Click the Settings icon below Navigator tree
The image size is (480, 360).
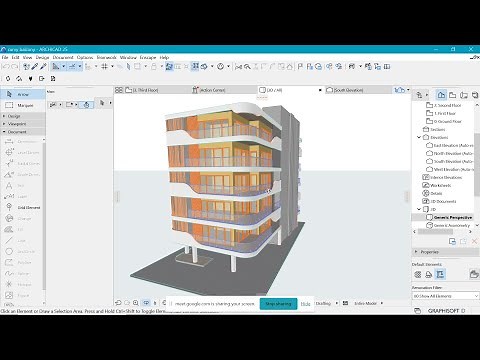[x=452, y=241]
